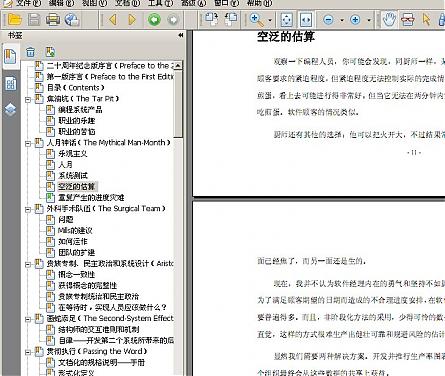
Task: Click the blue plus zoom in button
Action: [355, 20]
